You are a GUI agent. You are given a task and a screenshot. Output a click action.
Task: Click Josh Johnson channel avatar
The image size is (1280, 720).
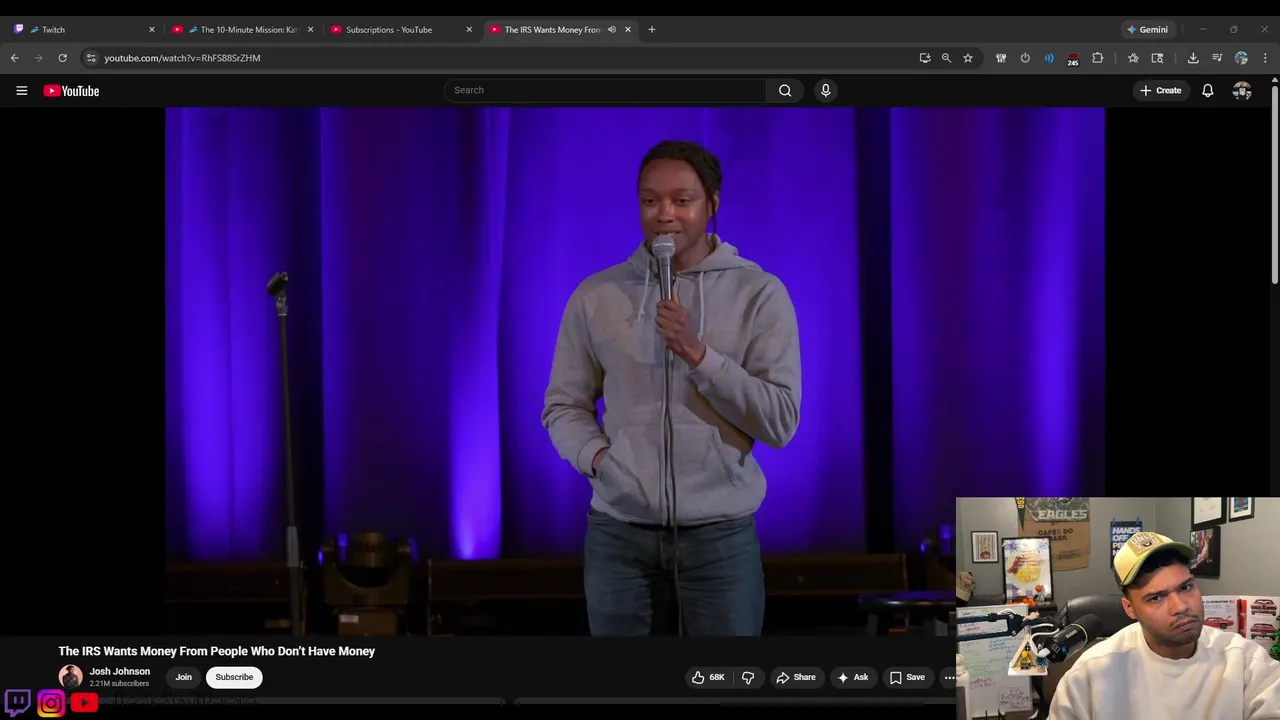(x=70, y=677)
